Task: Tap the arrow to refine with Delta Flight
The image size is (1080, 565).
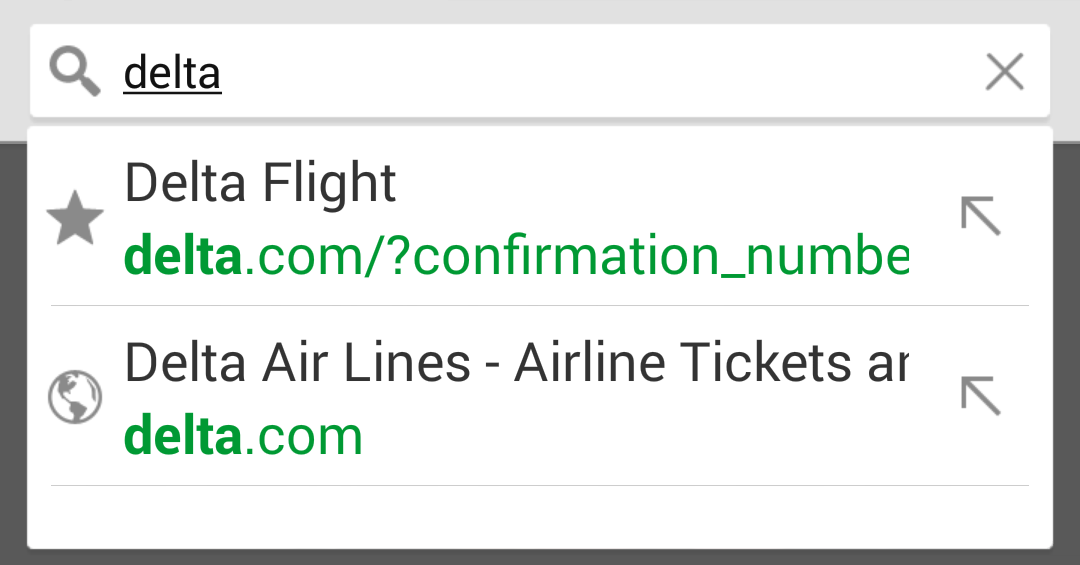Action: pyautogui.click(x=980, y=216)
